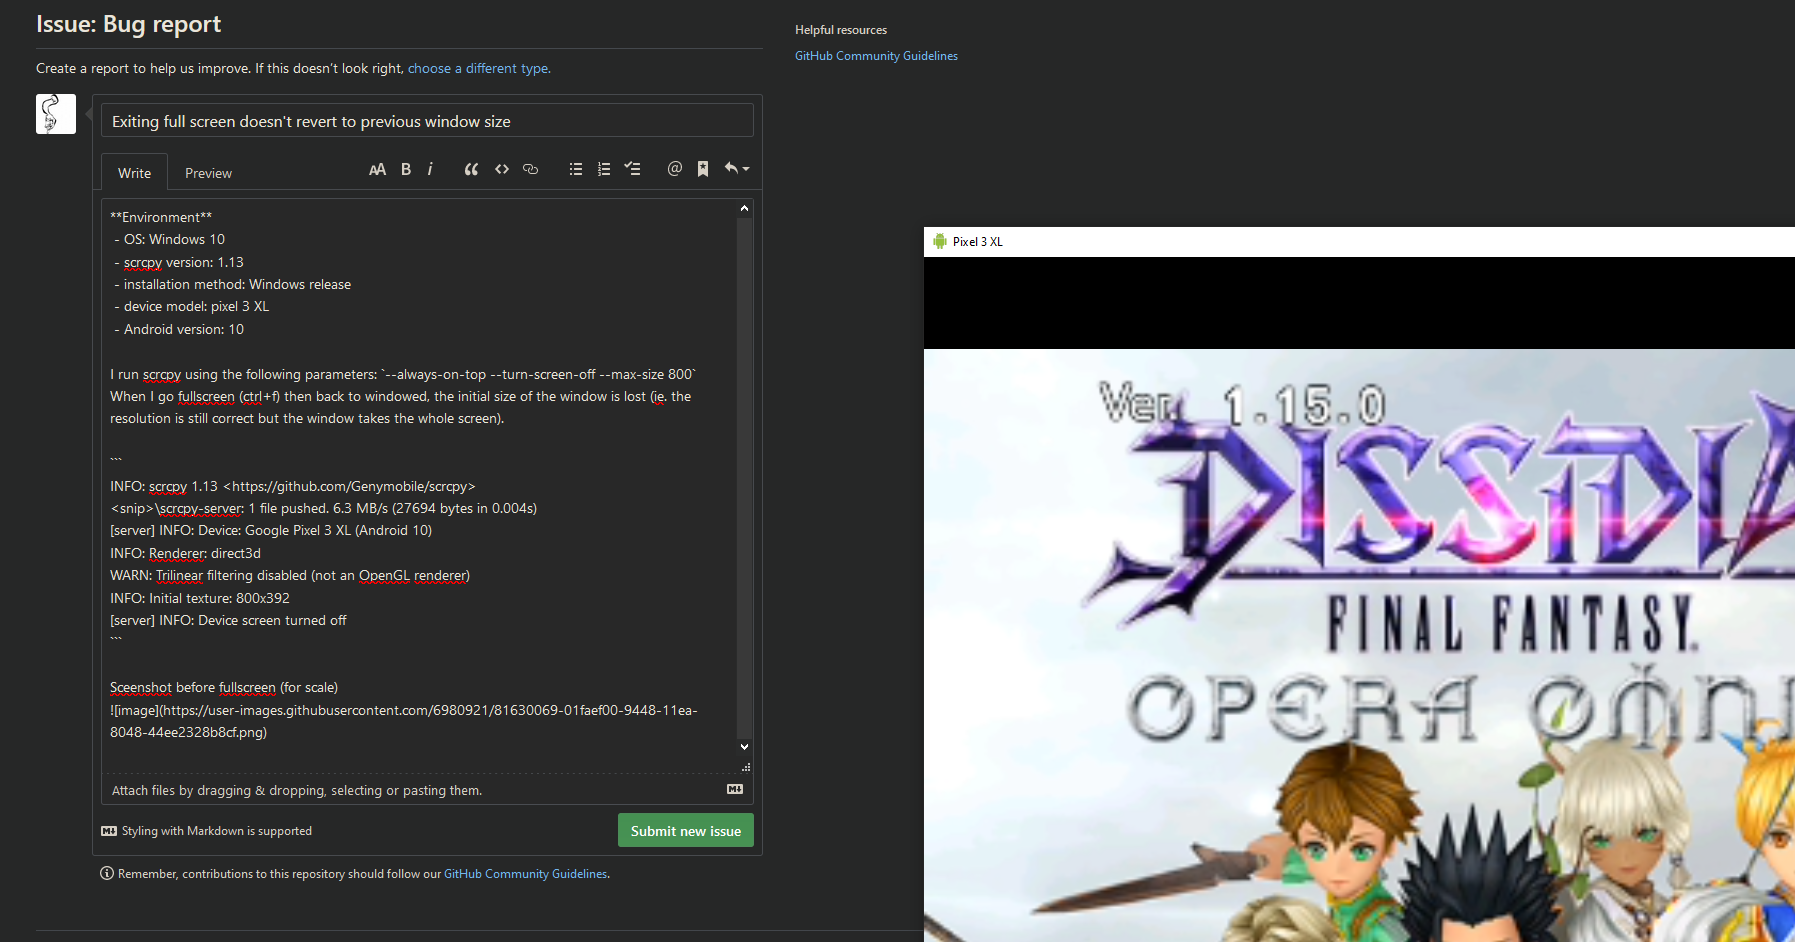Switch to the Preview tab

click(x=207, y=172)
